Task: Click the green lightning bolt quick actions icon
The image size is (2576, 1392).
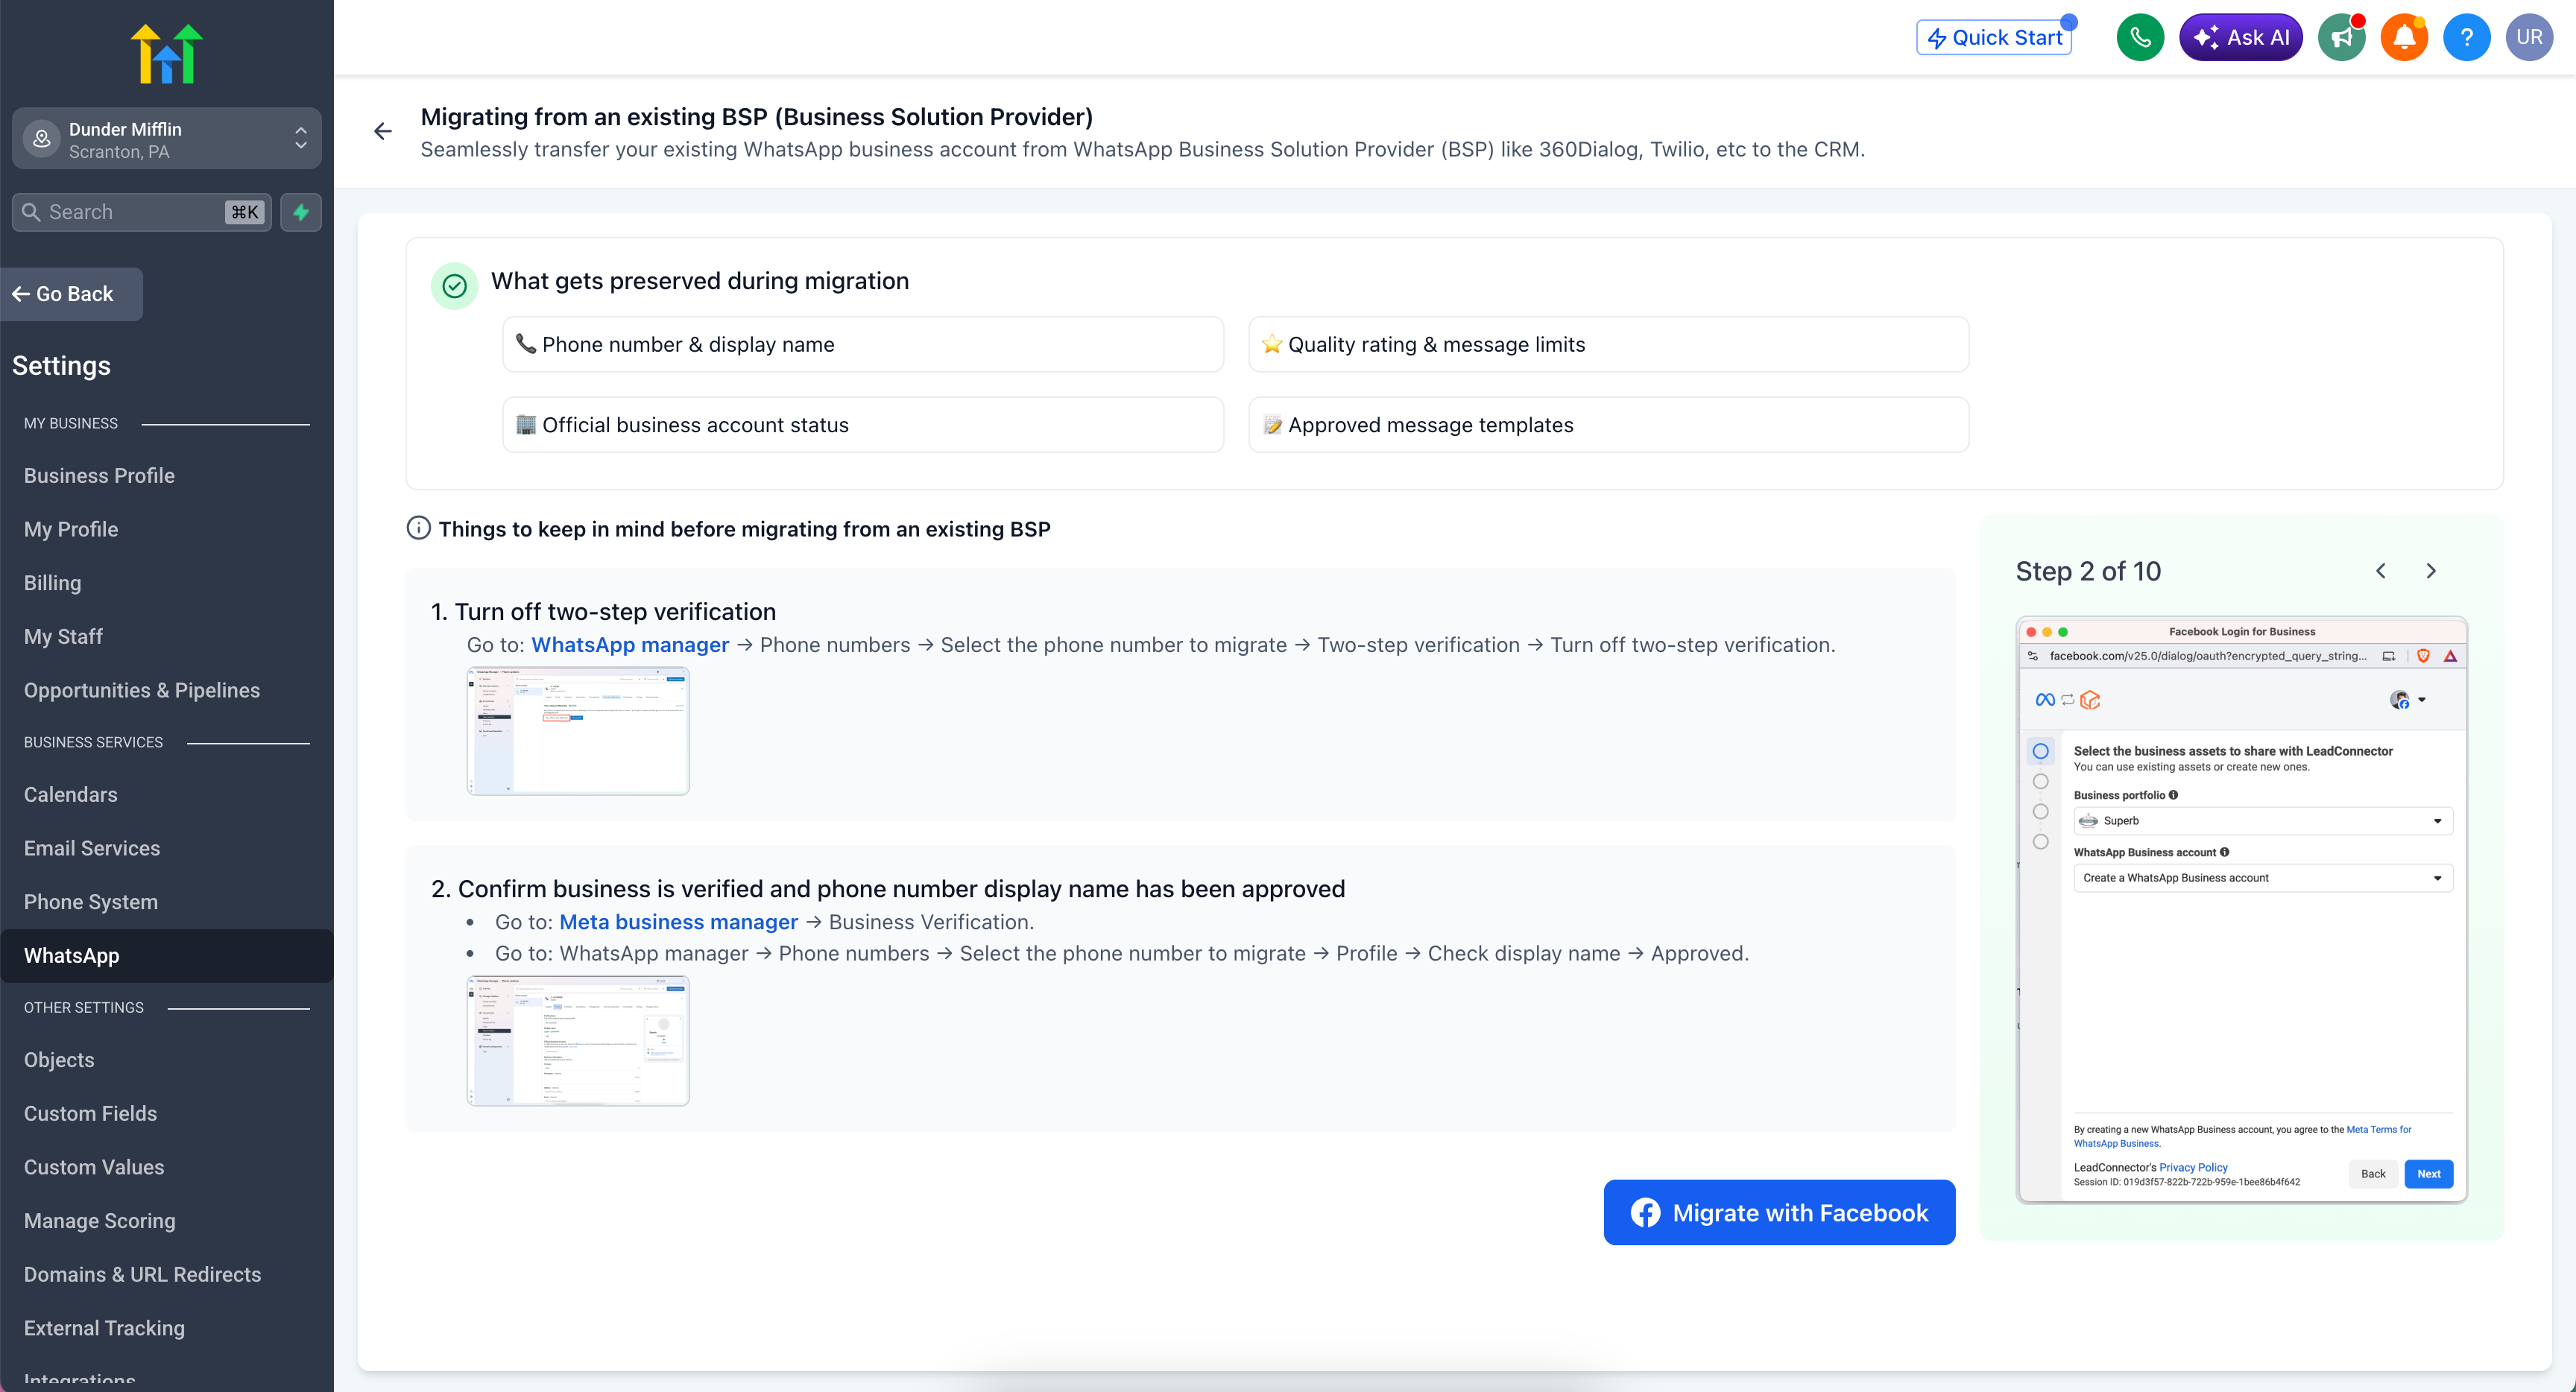Action: pos(301,212)
